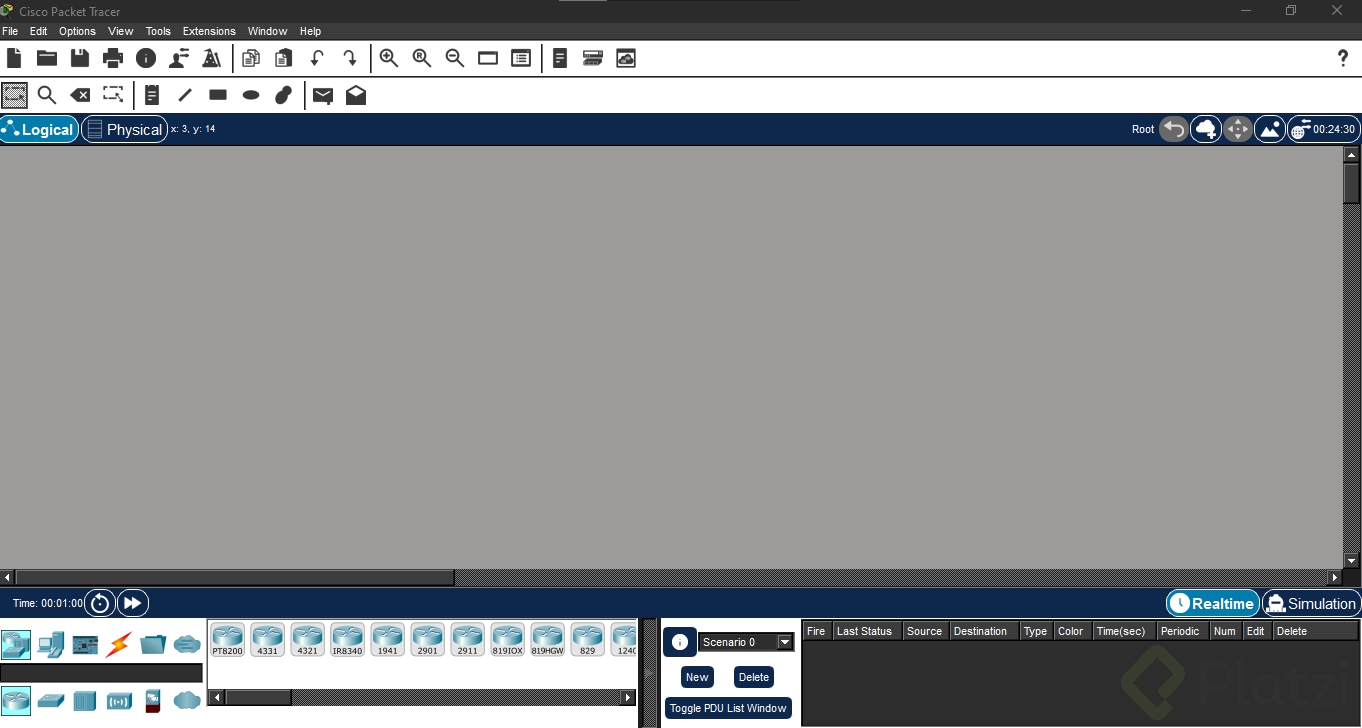Open the command log viewer icon
1362x728 pixels.
(560, 58)
